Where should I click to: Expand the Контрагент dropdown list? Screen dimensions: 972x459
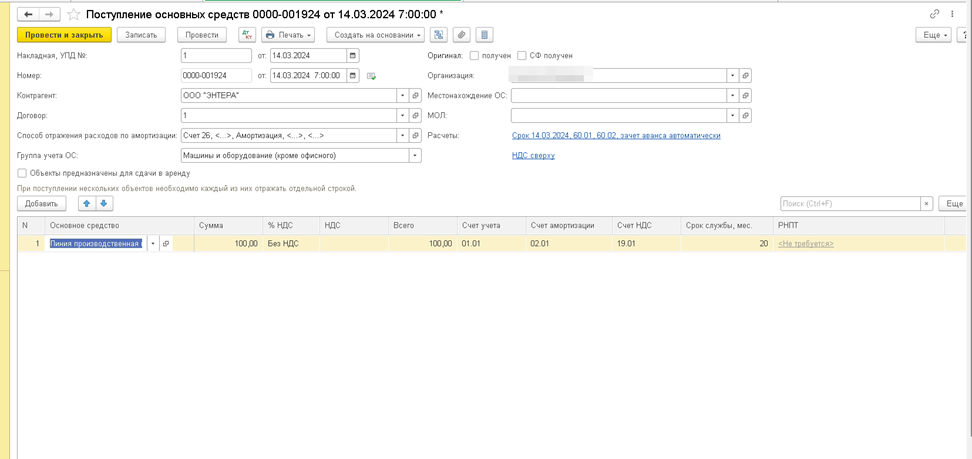tap(403, 96)
